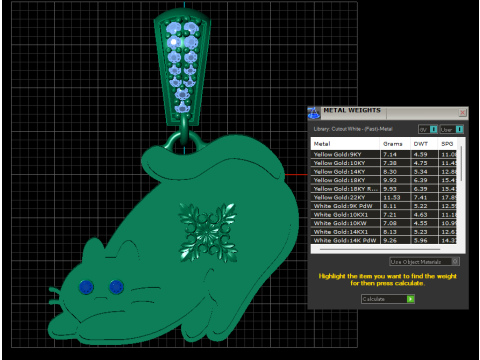Screen dimensions: 480x360
Task: Click the metal table horizontal scrollbar
Action: pyautogui.click(x=380, y=249)
